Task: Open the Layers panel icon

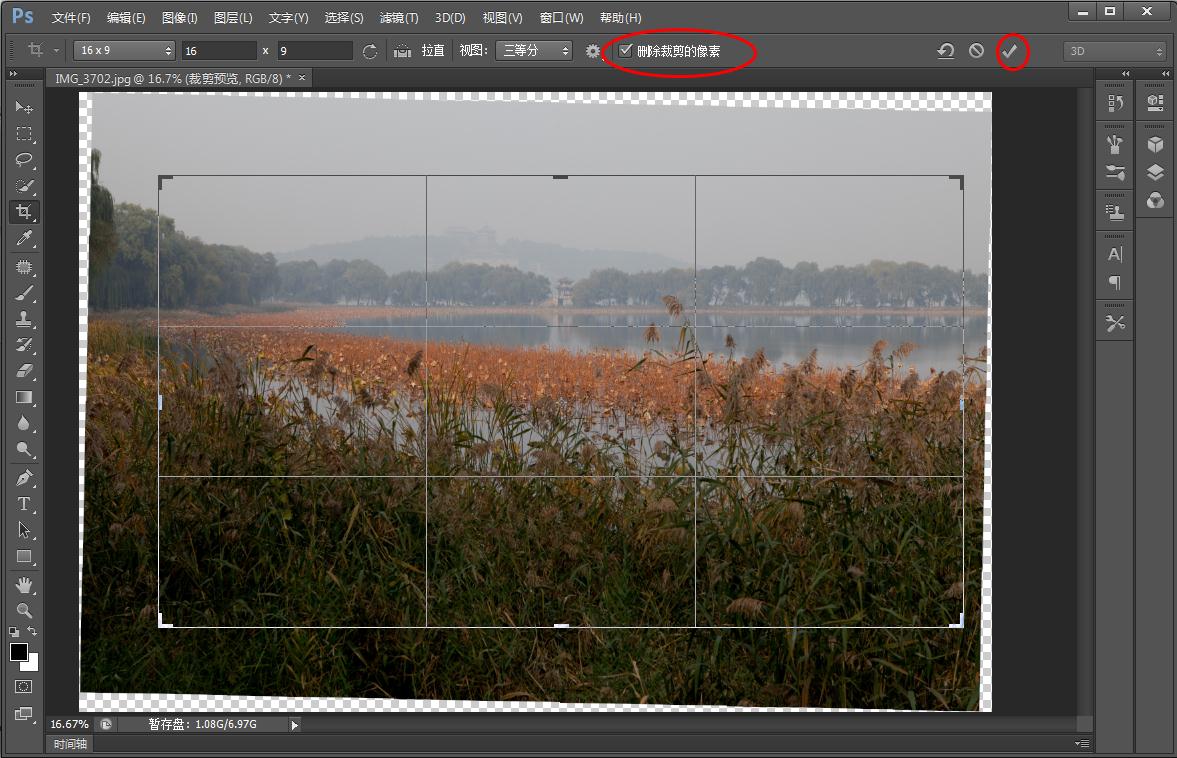Action: [x=1155, y=172]
